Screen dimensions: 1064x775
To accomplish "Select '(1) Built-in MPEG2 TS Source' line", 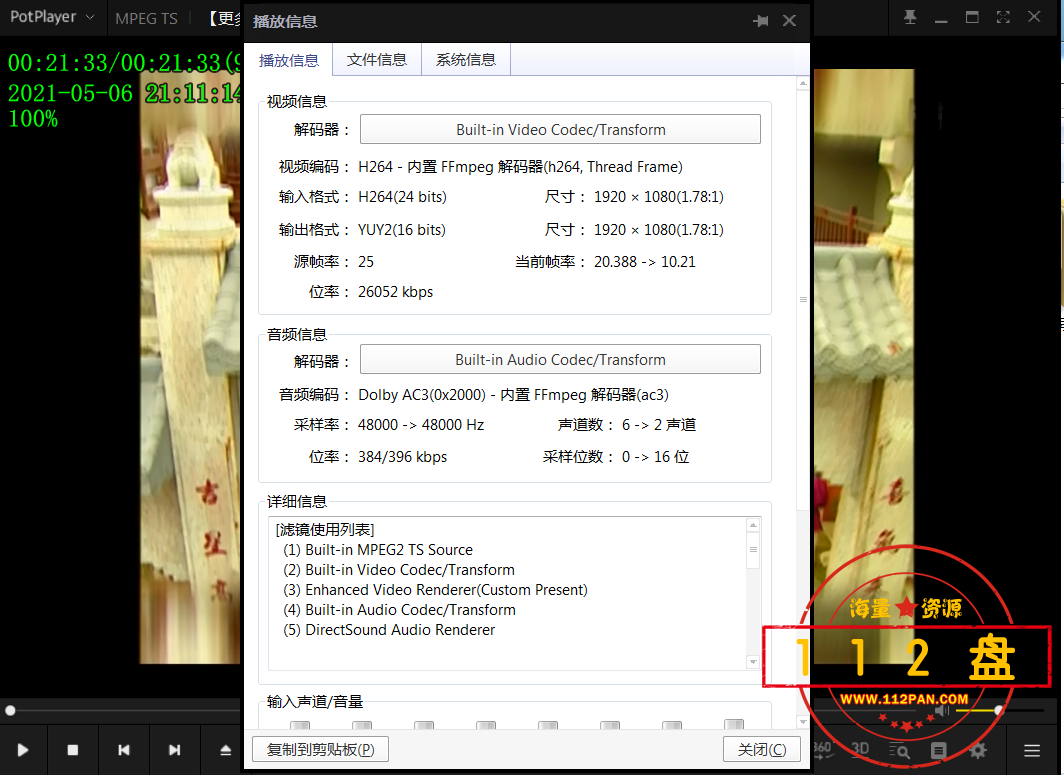I will click(378, 550).
